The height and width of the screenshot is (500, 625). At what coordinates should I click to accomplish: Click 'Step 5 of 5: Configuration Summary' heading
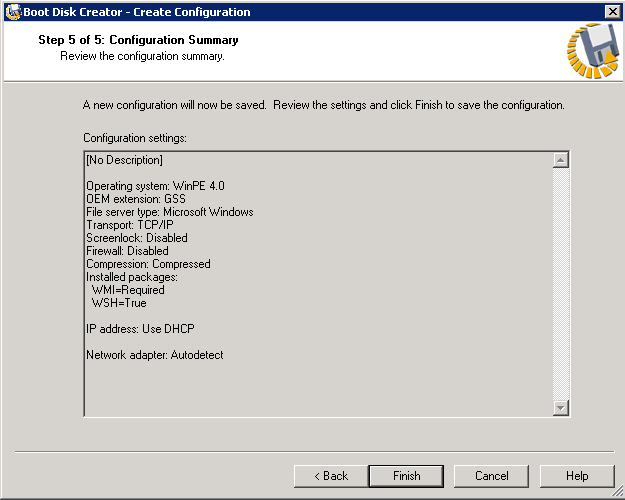click(x=138, y=40)
